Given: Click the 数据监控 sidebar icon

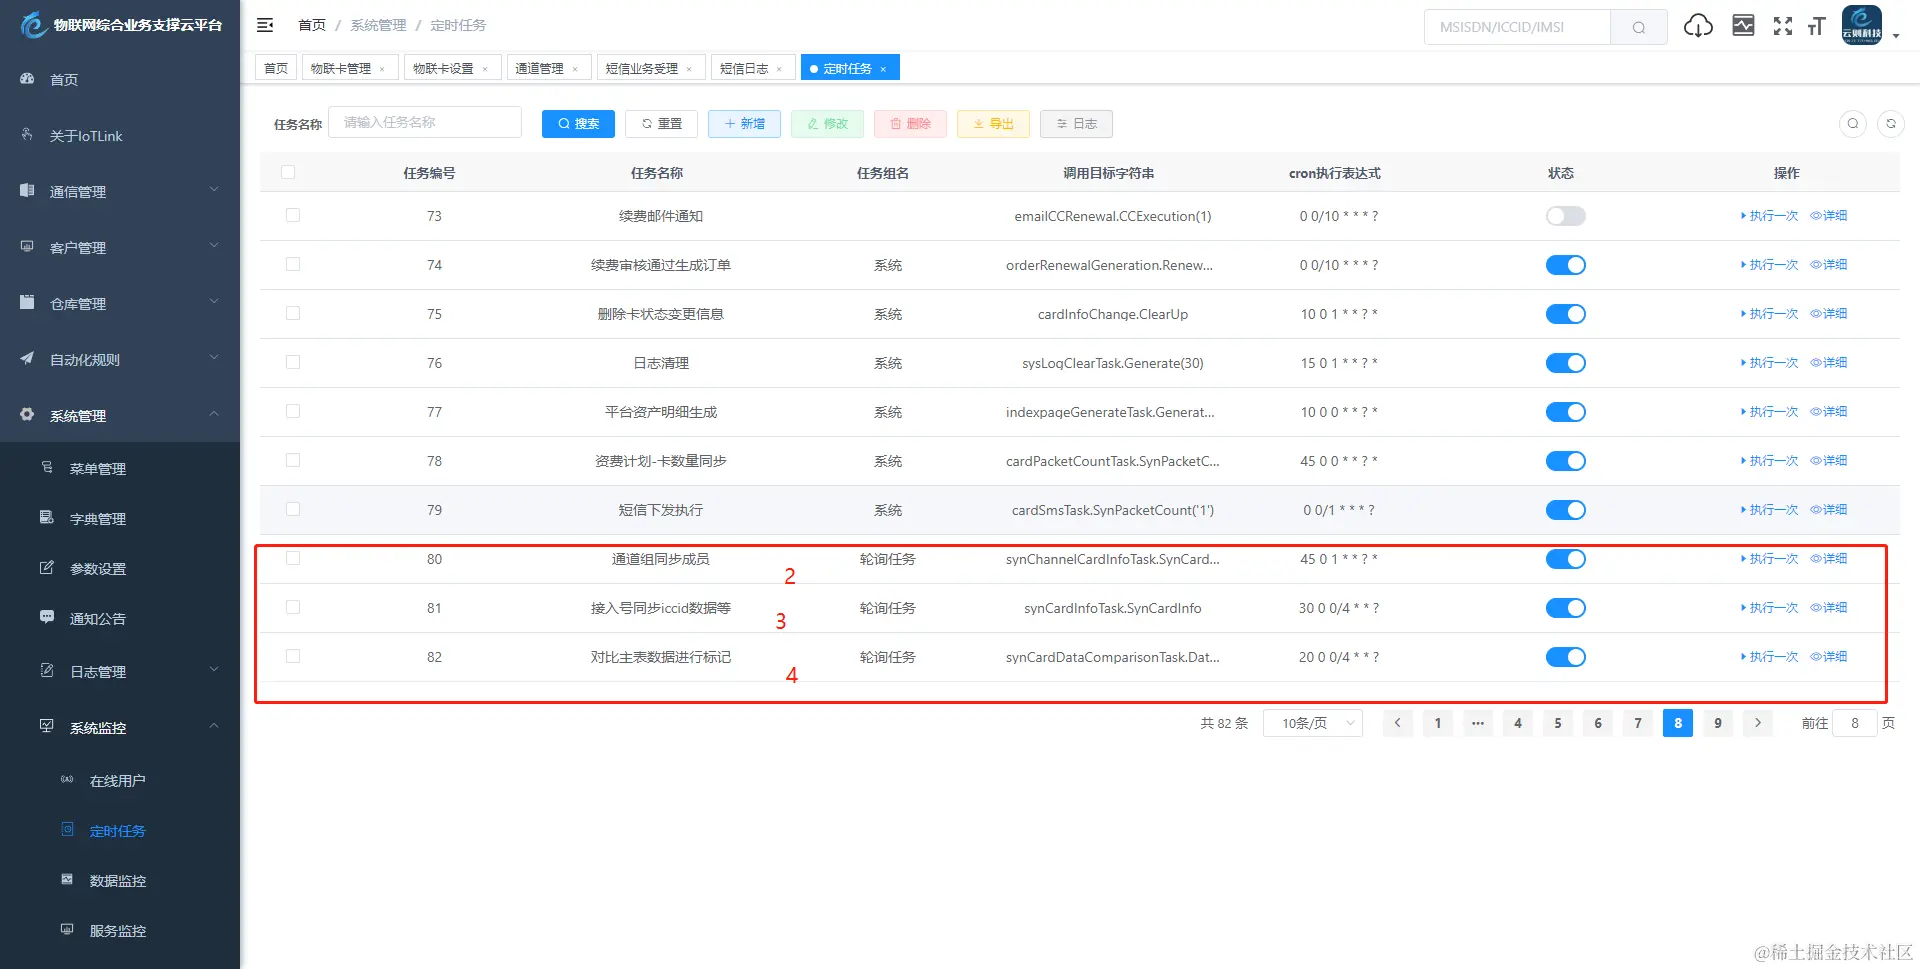Looking at the screenshot, I should pos(67,879).
